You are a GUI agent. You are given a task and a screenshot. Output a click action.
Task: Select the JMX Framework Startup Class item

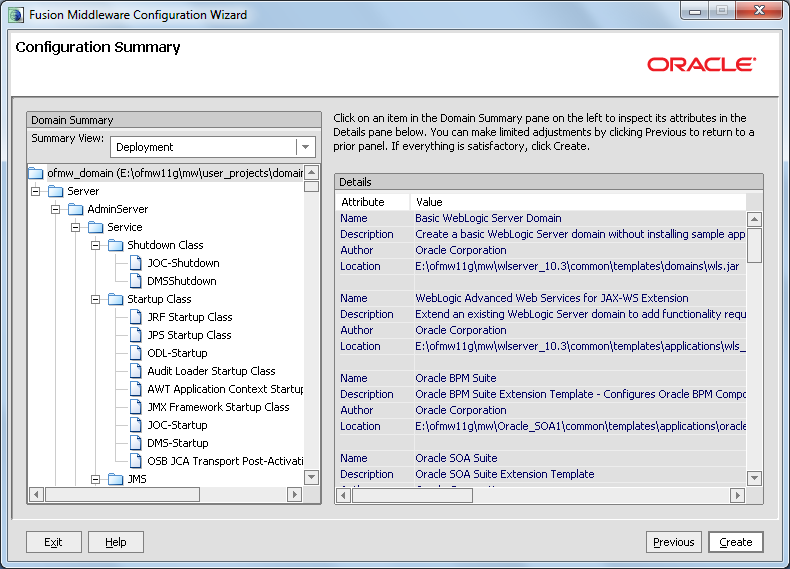pyautogui.click(x=219, y=407)
